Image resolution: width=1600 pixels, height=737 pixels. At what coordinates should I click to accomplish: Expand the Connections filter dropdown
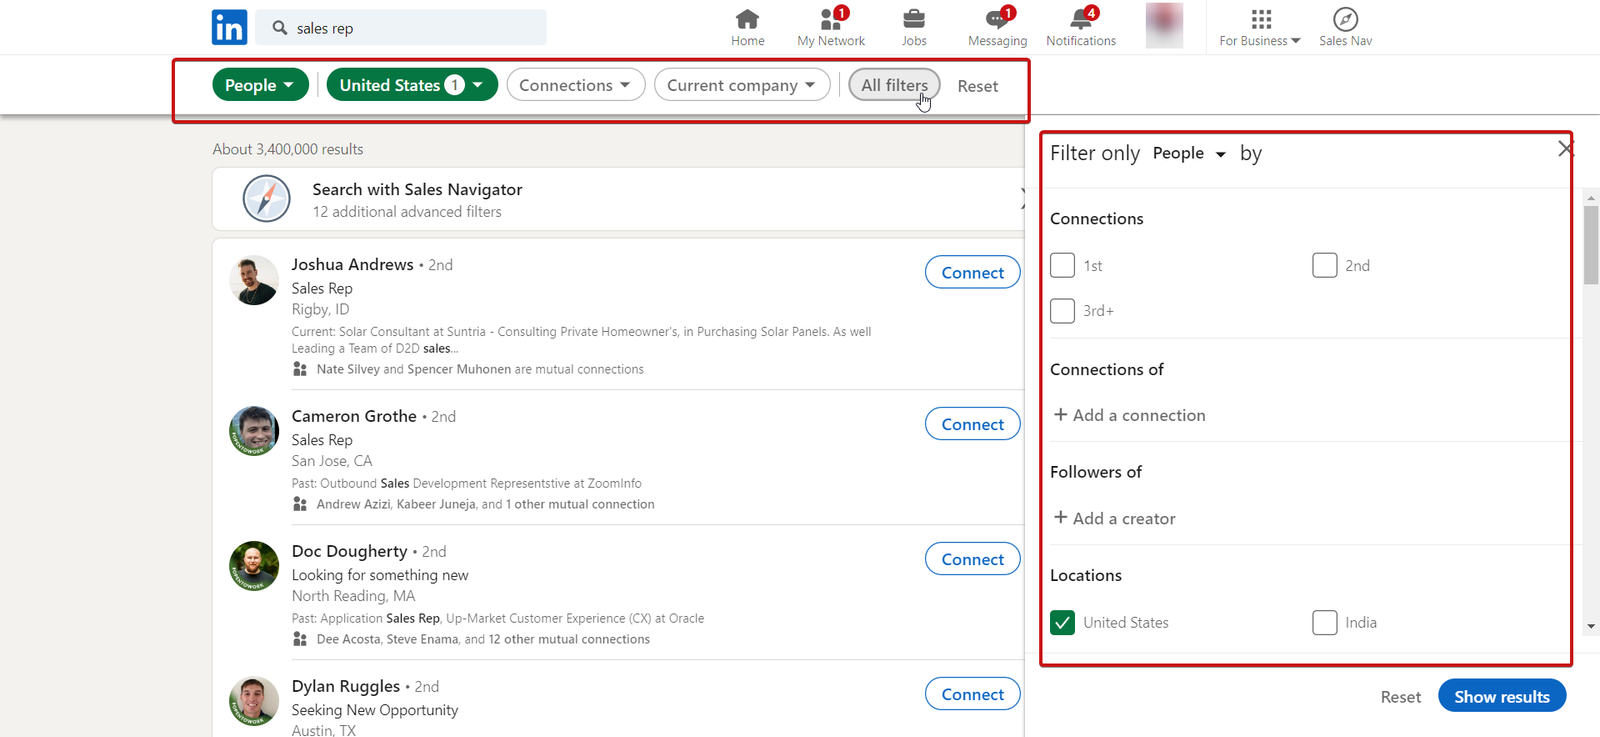(576, 85)
